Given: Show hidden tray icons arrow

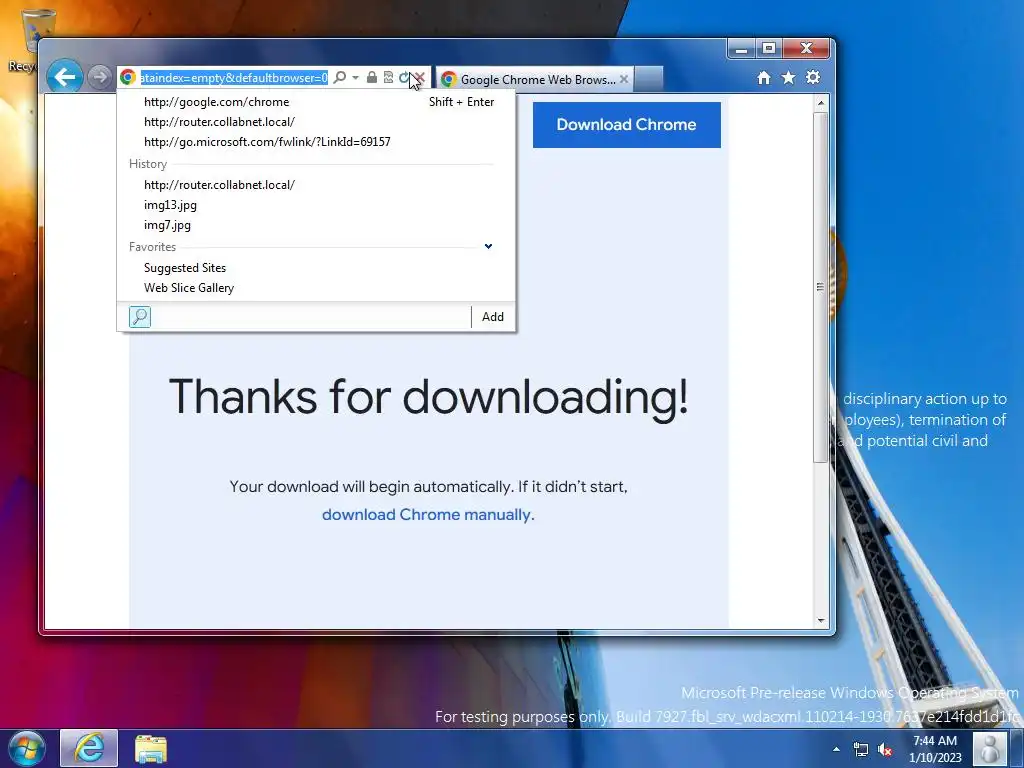Looking at the screenshot, I should tap(837, 749).
